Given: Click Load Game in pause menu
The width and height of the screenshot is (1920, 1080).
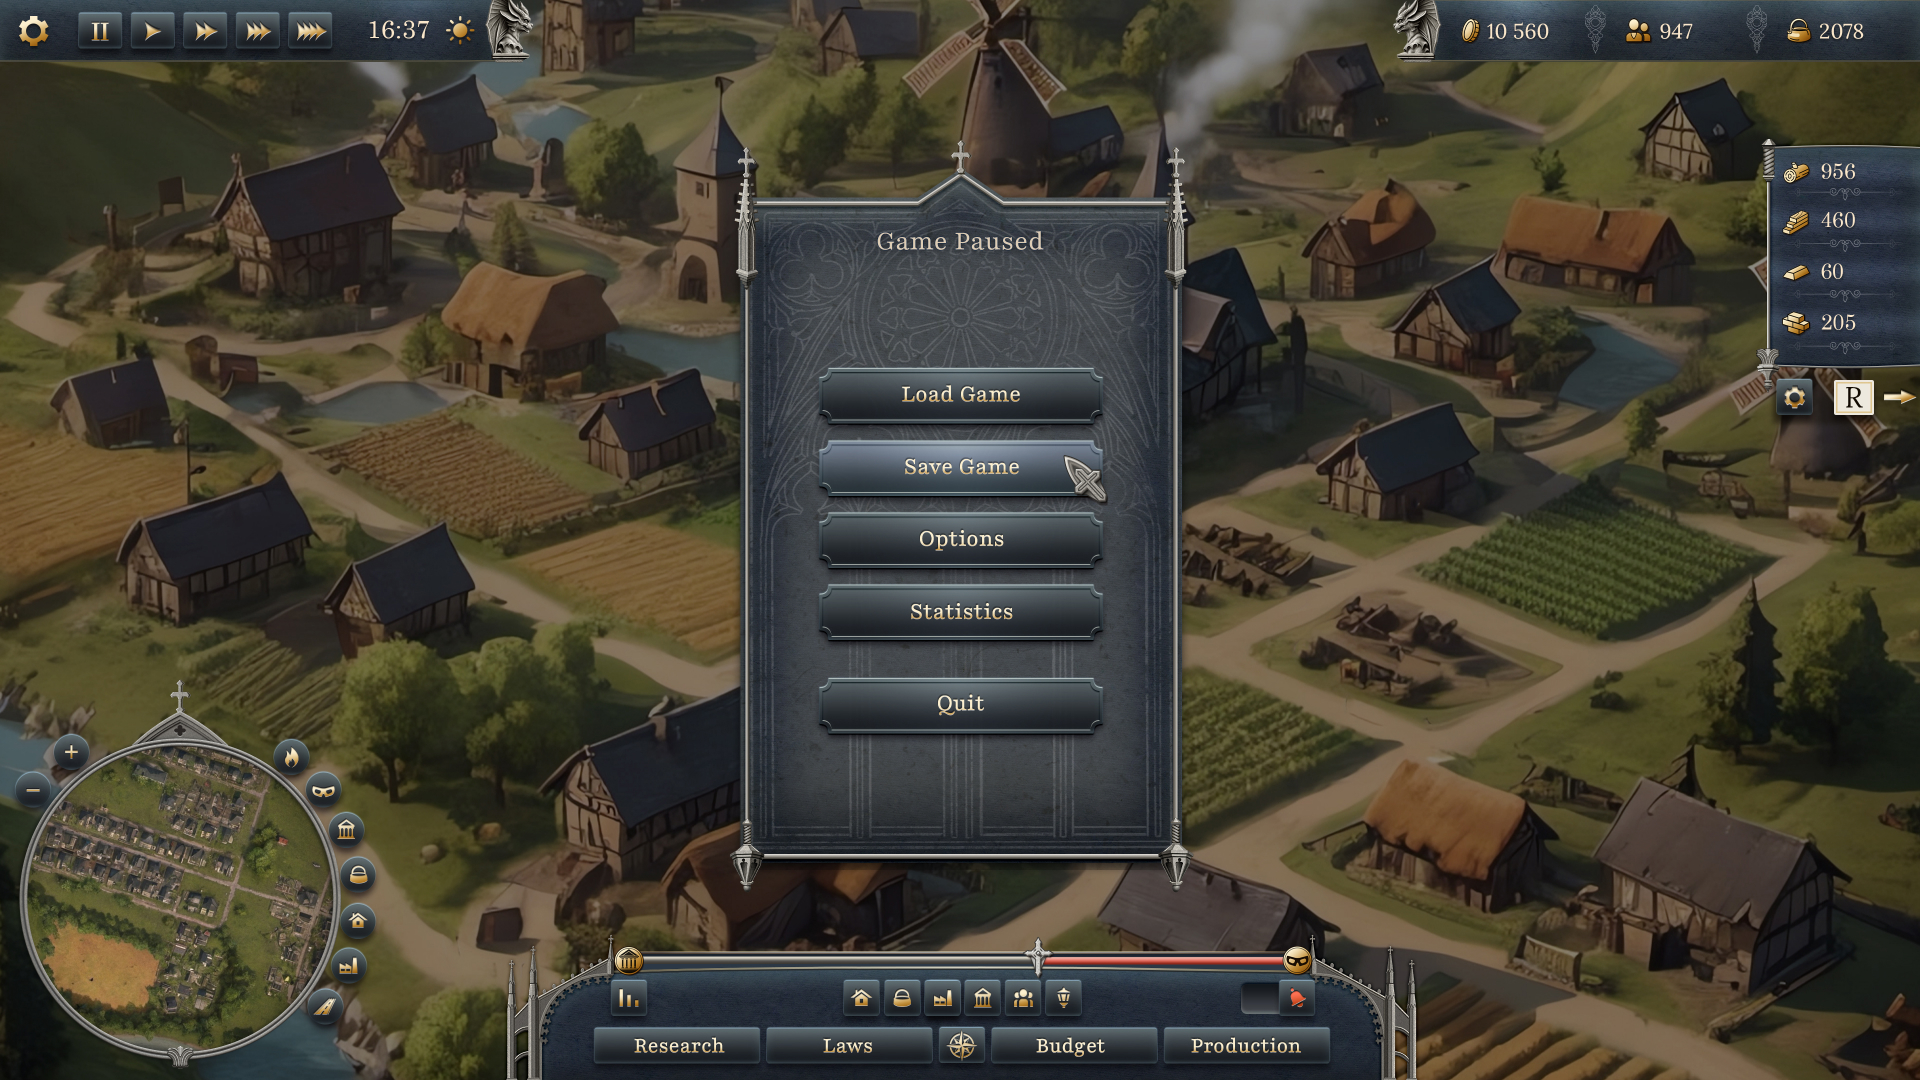Looking at the screenshot, I should [960, 393].
